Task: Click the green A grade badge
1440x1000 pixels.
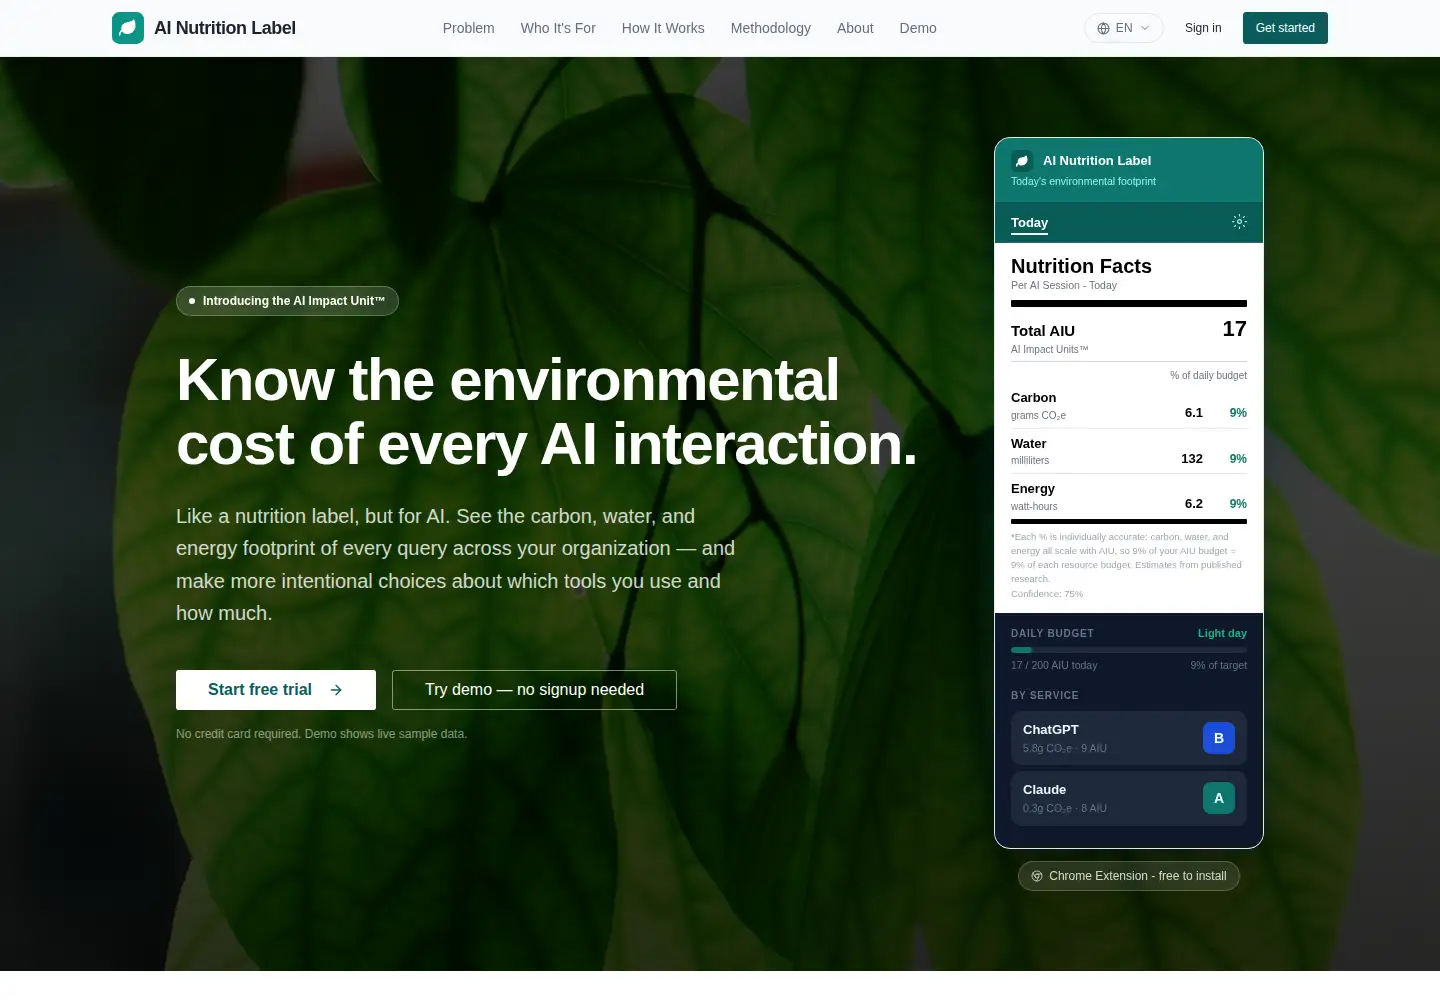Action: (1219, 798)
